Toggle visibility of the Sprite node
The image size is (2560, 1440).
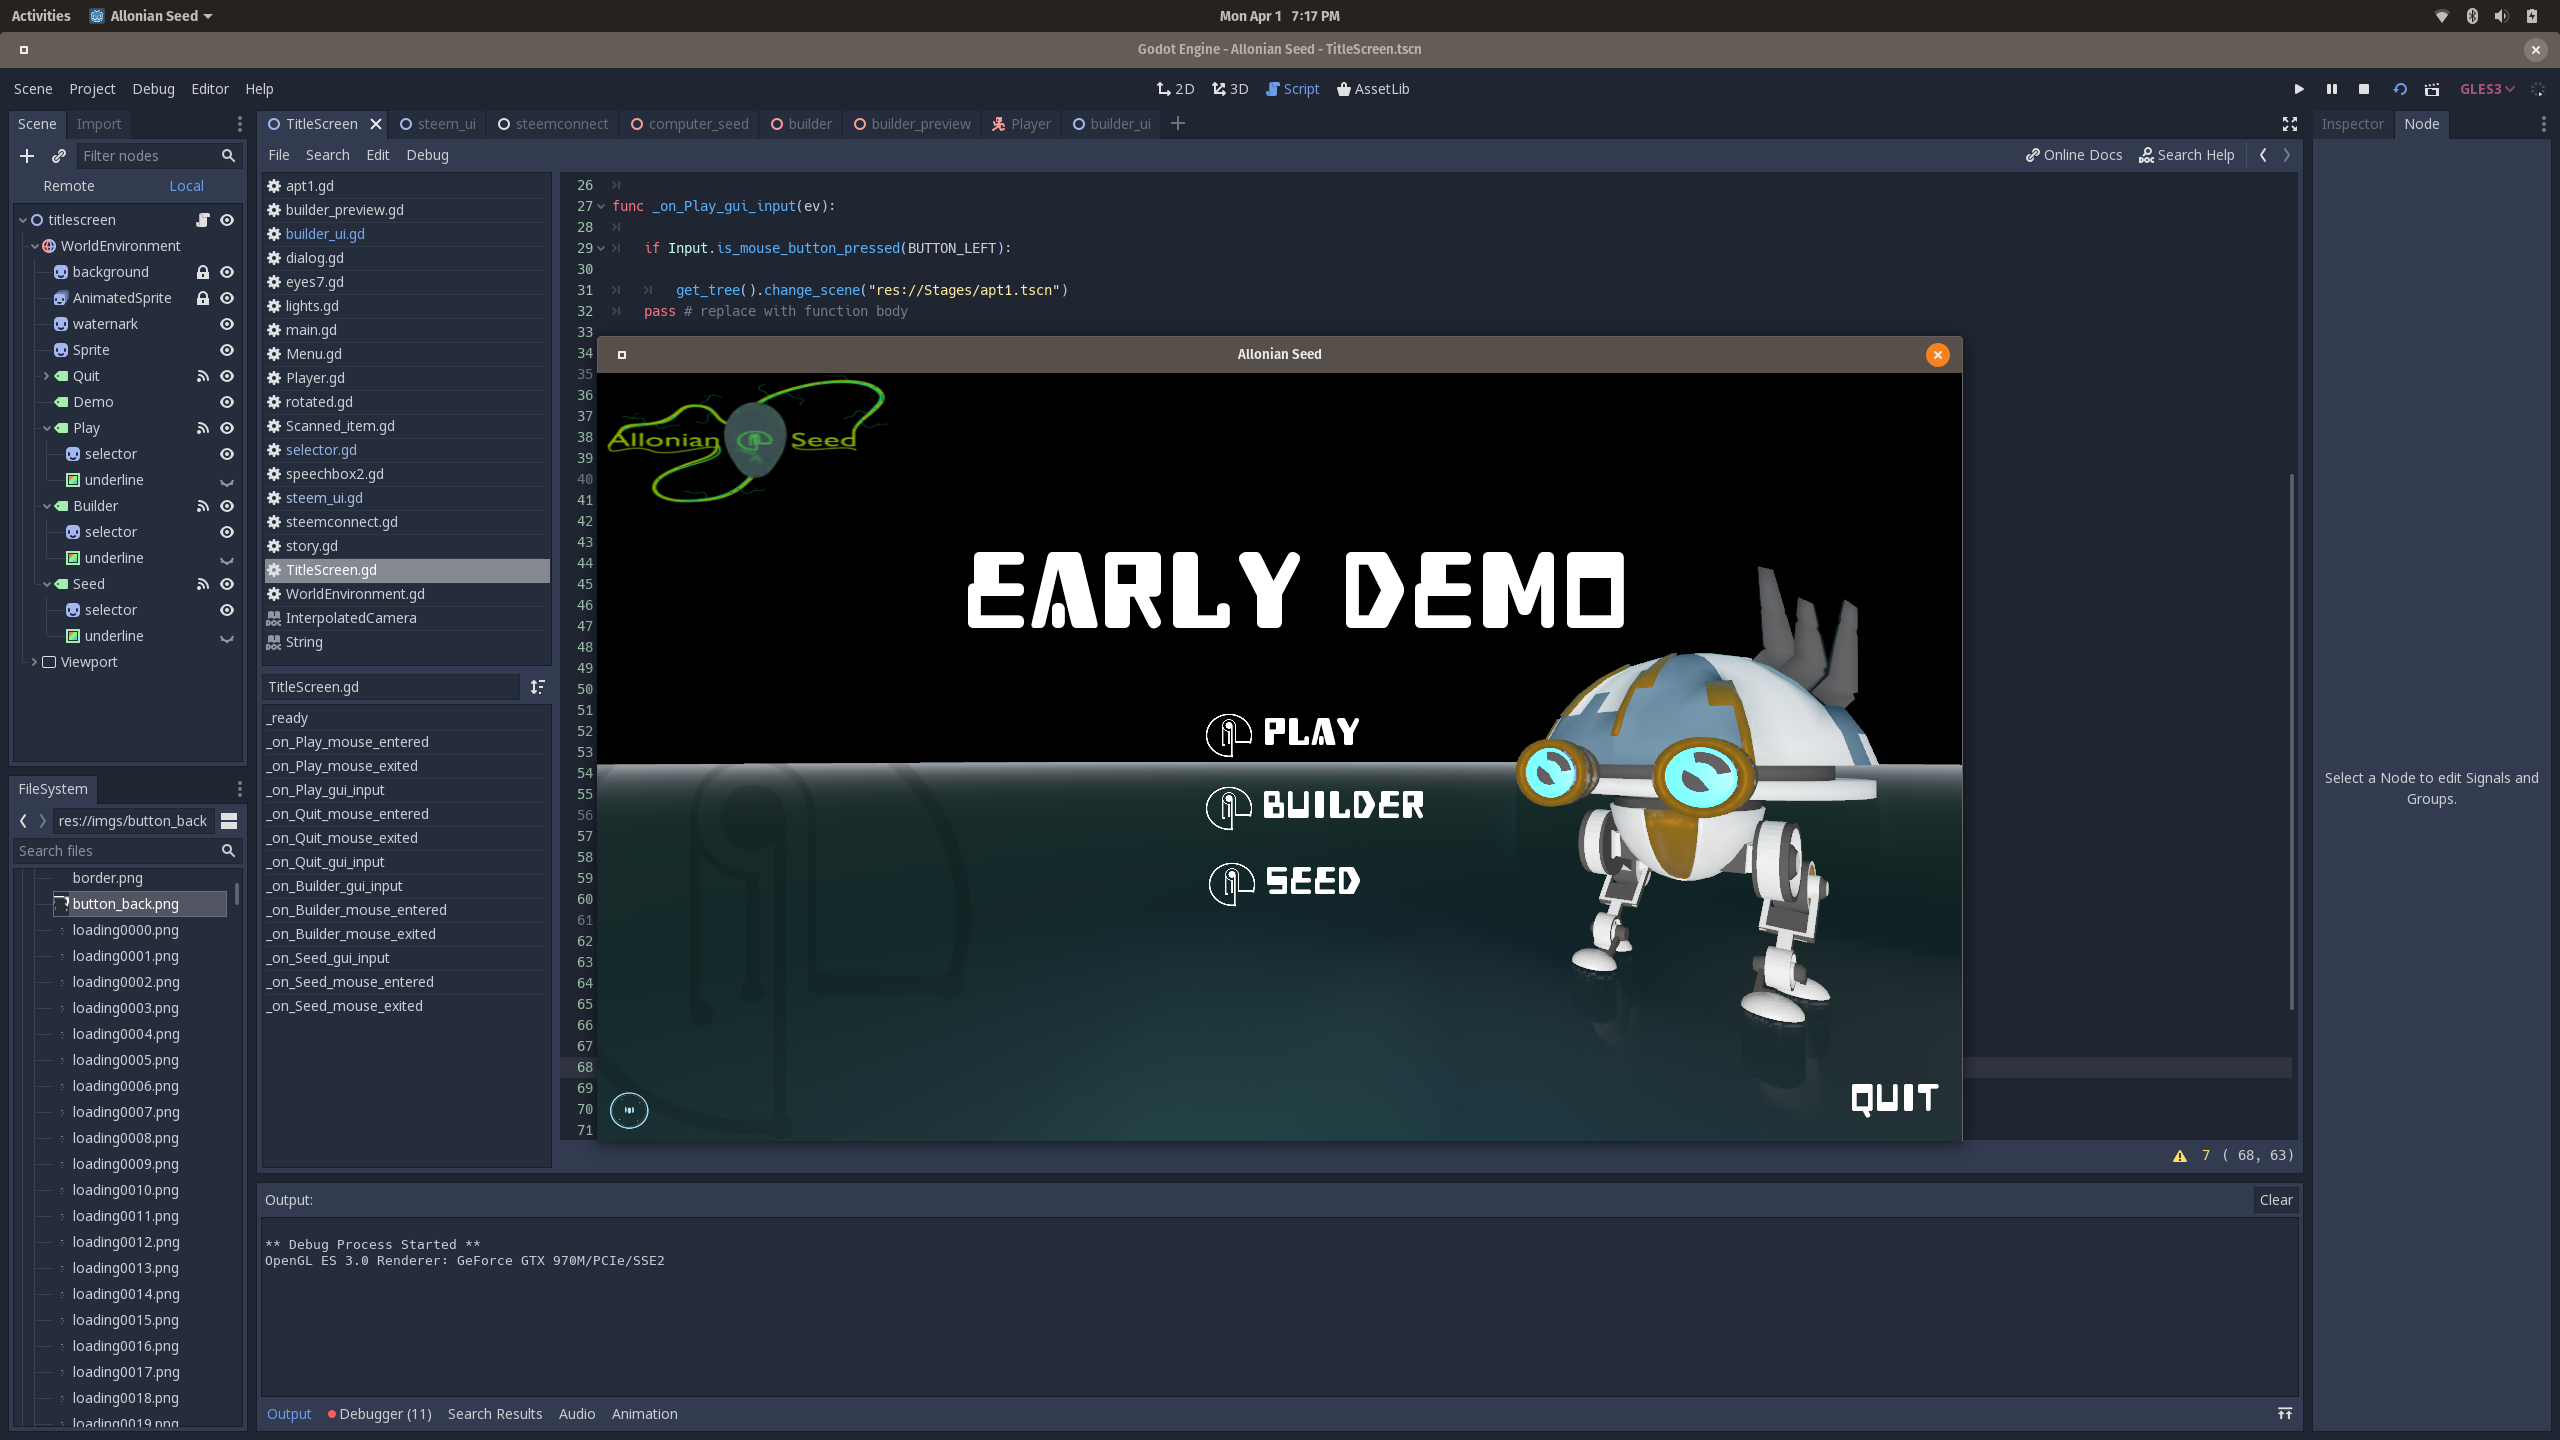coord(227,350)
